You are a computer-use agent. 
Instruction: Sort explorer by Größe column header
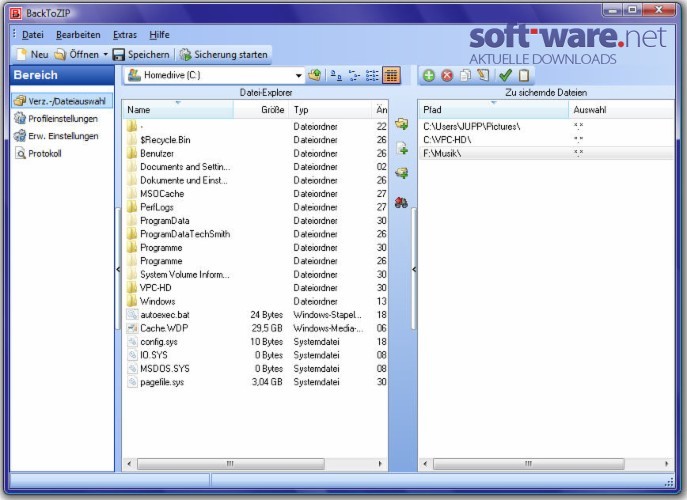click(261, 110)
